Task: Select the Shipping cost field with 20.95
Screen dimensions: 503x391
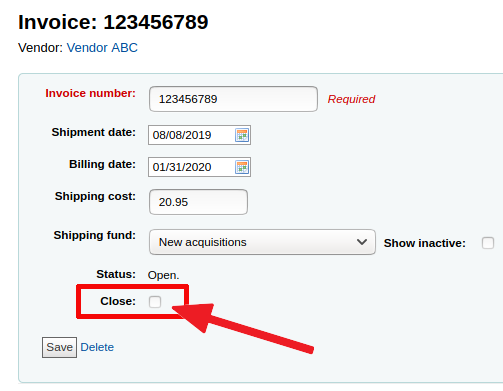Action: [198, 202]
